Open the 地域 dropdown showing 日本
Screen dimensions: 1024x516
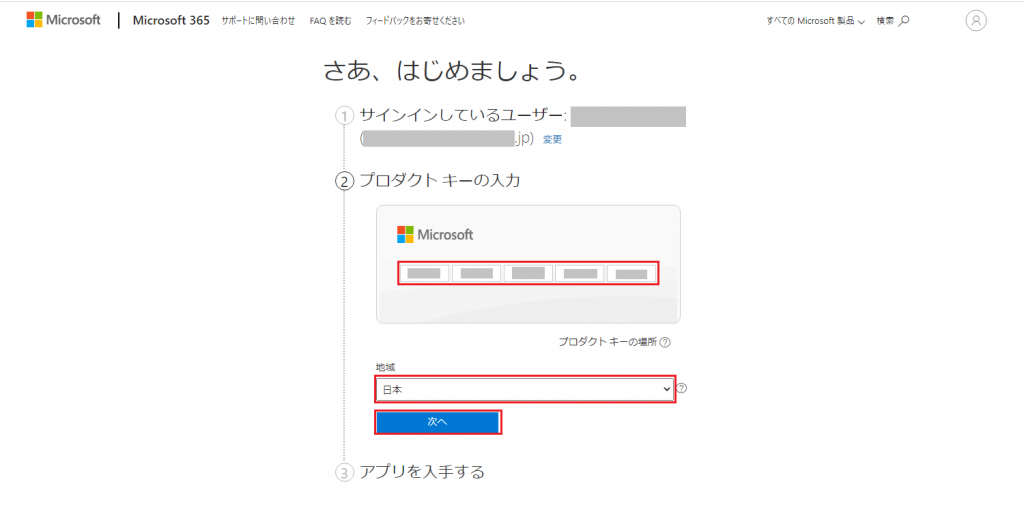coord(525,389)
